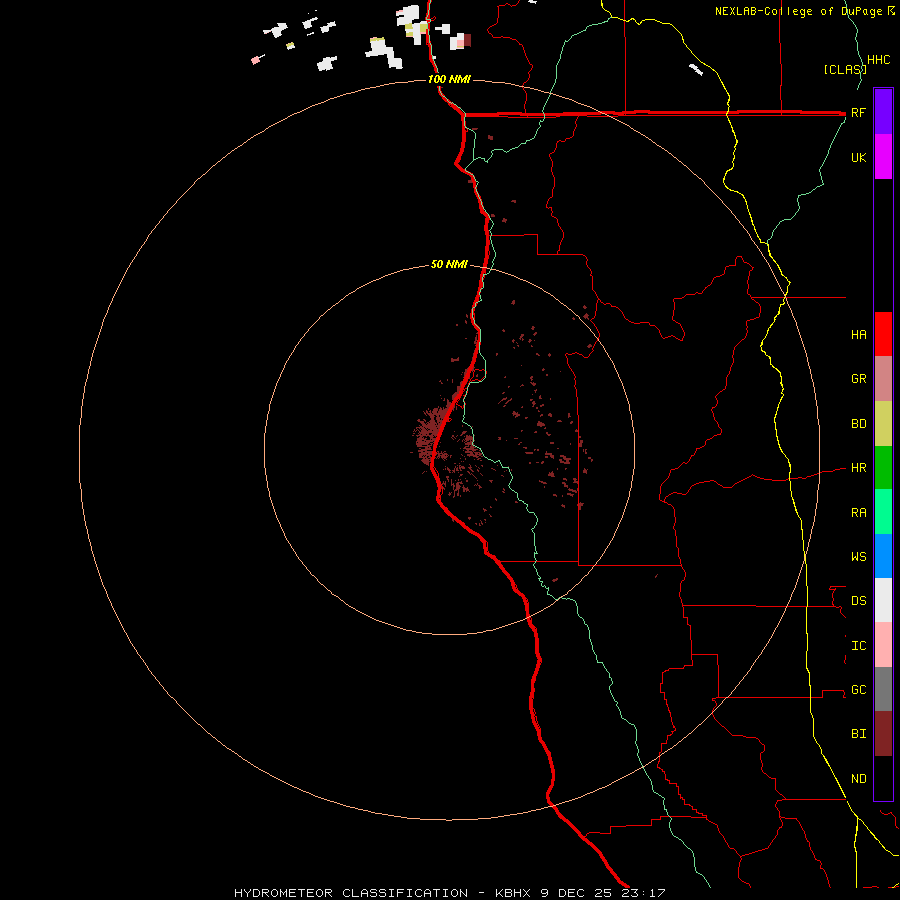
Task: Click the GR legend label
Action: pos(858,379)
